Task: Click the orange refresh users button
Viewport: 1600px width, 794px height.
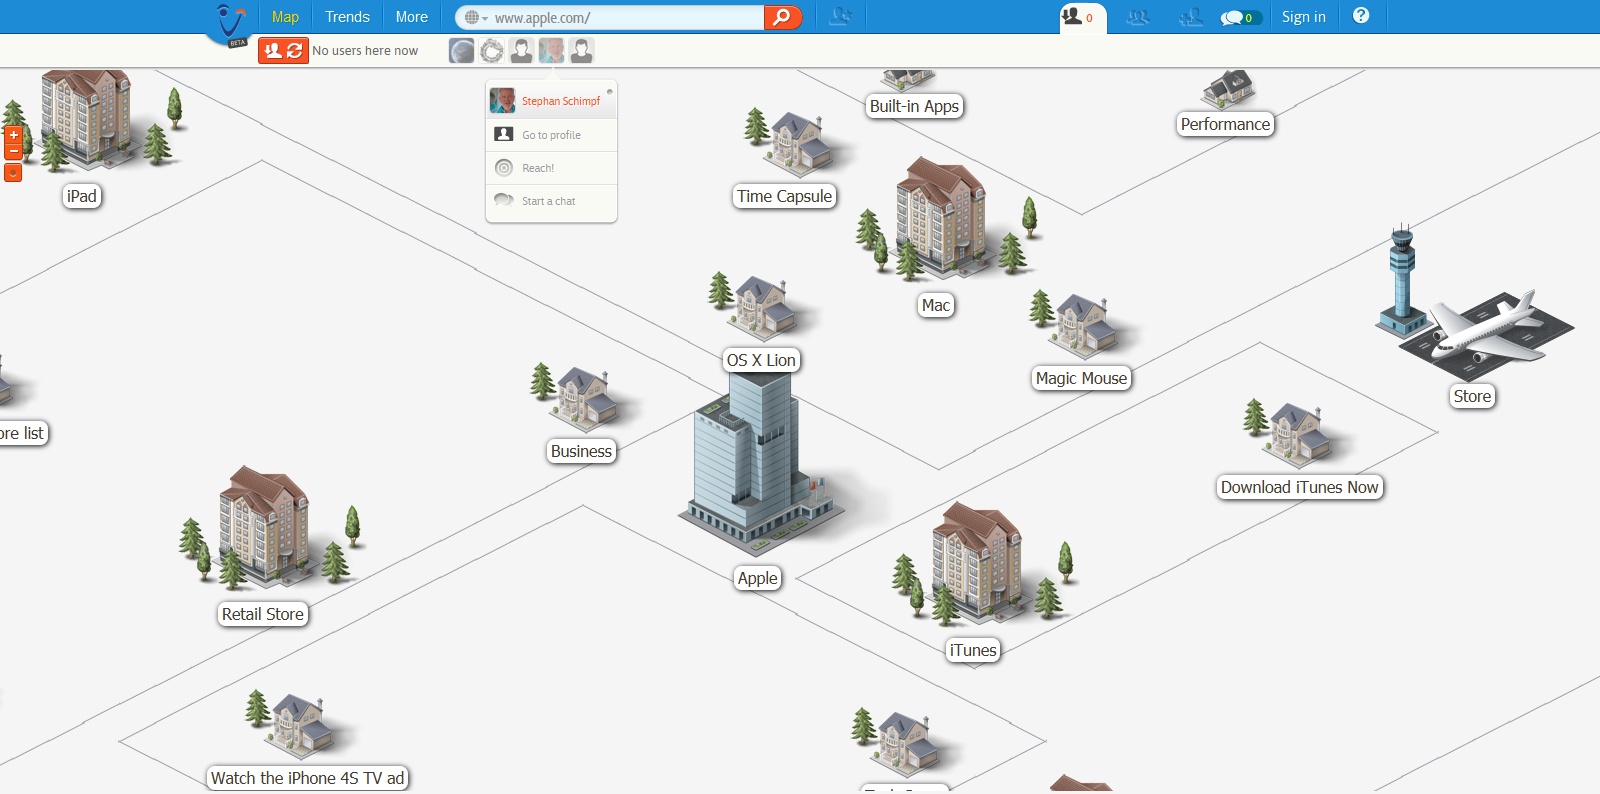Action: pyautogui.click(x=283, y=50)
